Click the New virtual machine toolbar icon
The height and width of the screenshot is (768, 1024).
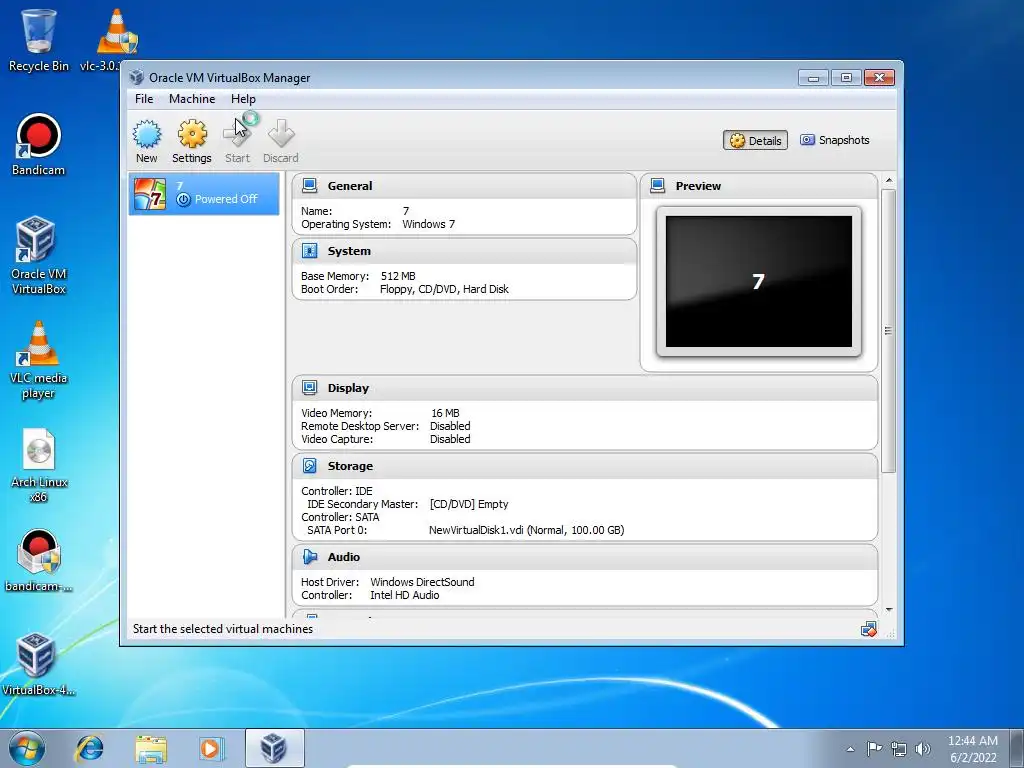146,134
